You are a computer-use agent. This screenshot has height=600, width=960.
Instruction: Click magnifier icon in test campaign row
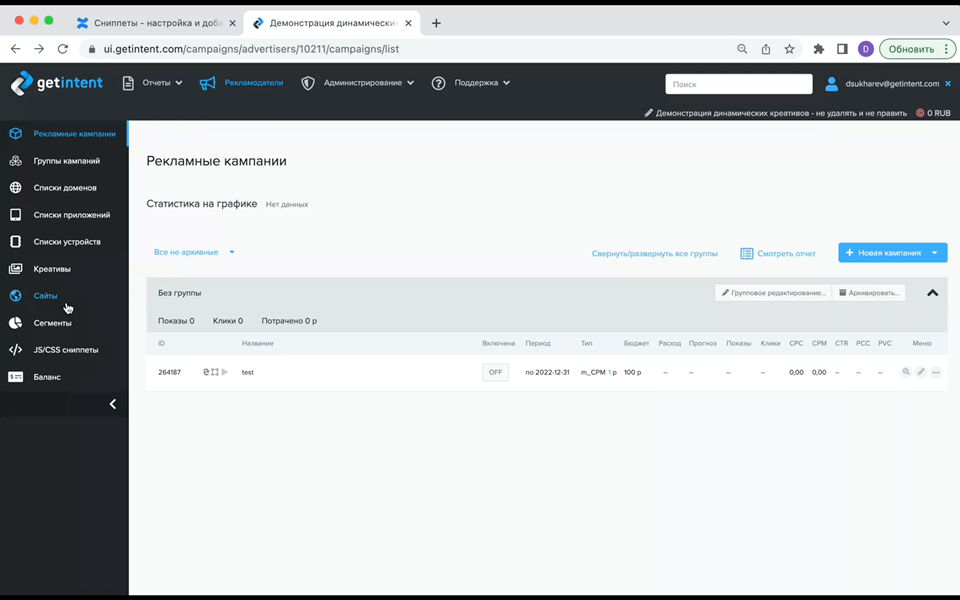(906, 372)
